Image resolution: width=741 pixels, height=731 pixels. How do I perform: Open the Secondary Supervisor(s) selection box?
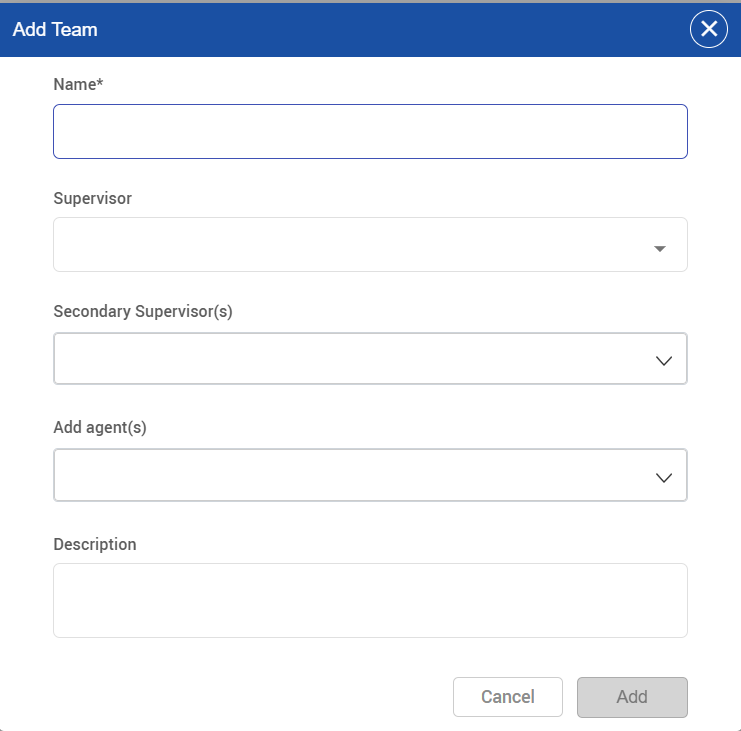click(350, 359)
